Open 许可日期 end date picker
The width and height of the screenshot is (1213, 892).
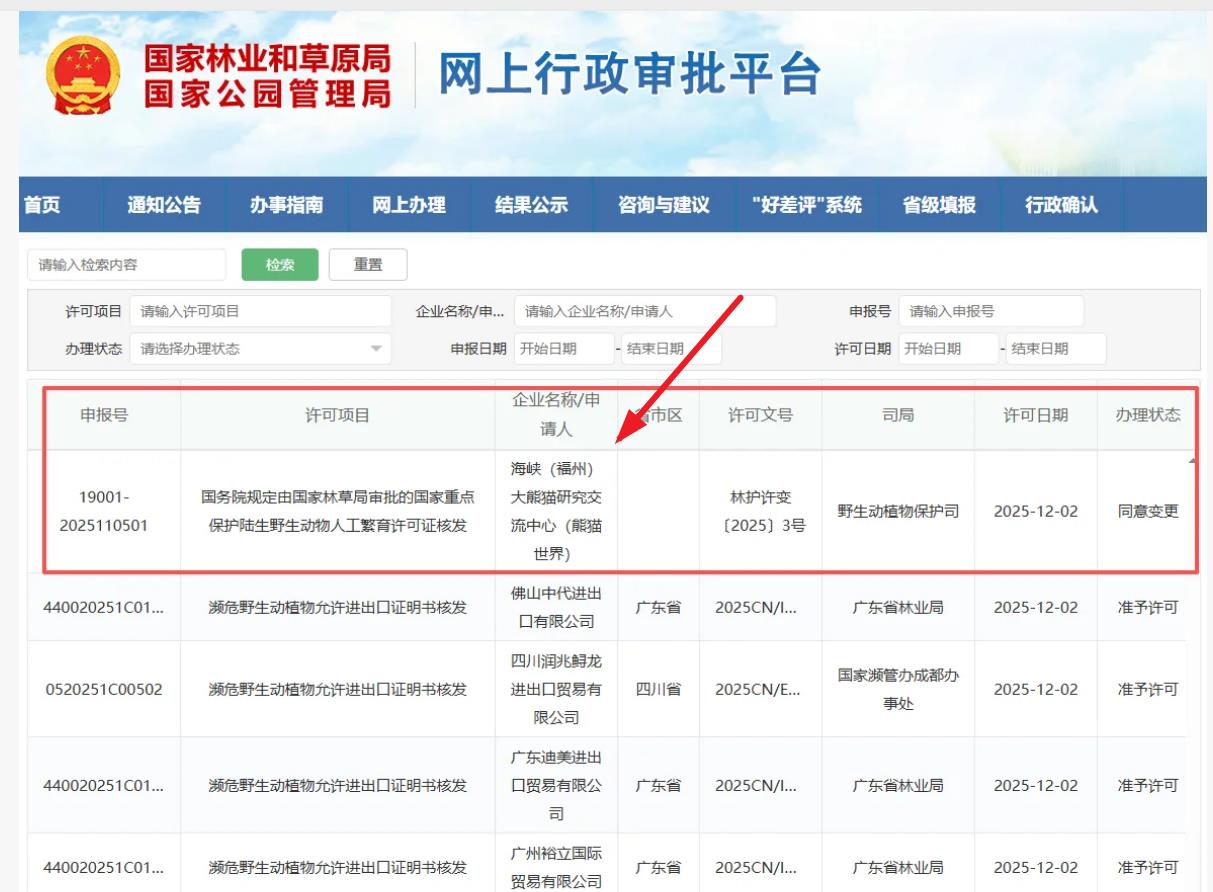click(1055, 349)
